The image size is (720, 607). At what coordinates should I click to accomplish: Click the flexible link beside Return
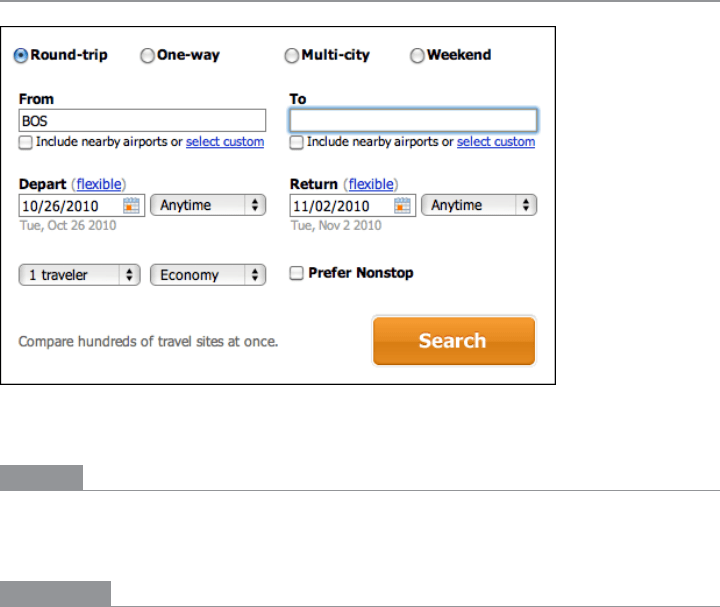coord(370,185)
